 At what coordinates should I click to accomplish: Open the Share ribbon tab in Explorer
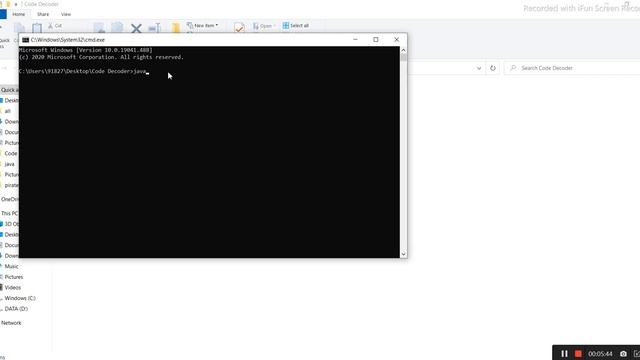pos(43,14)
